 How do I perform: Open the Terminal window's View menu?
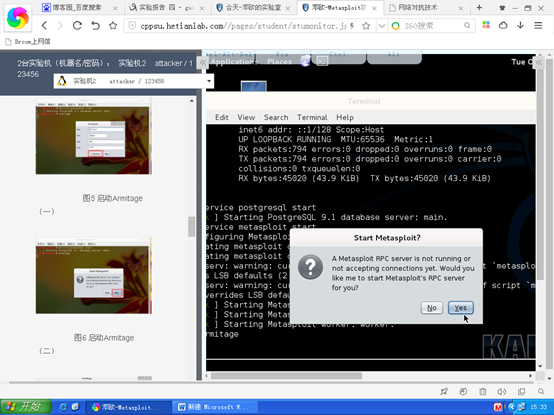click(x=246, y=117)
